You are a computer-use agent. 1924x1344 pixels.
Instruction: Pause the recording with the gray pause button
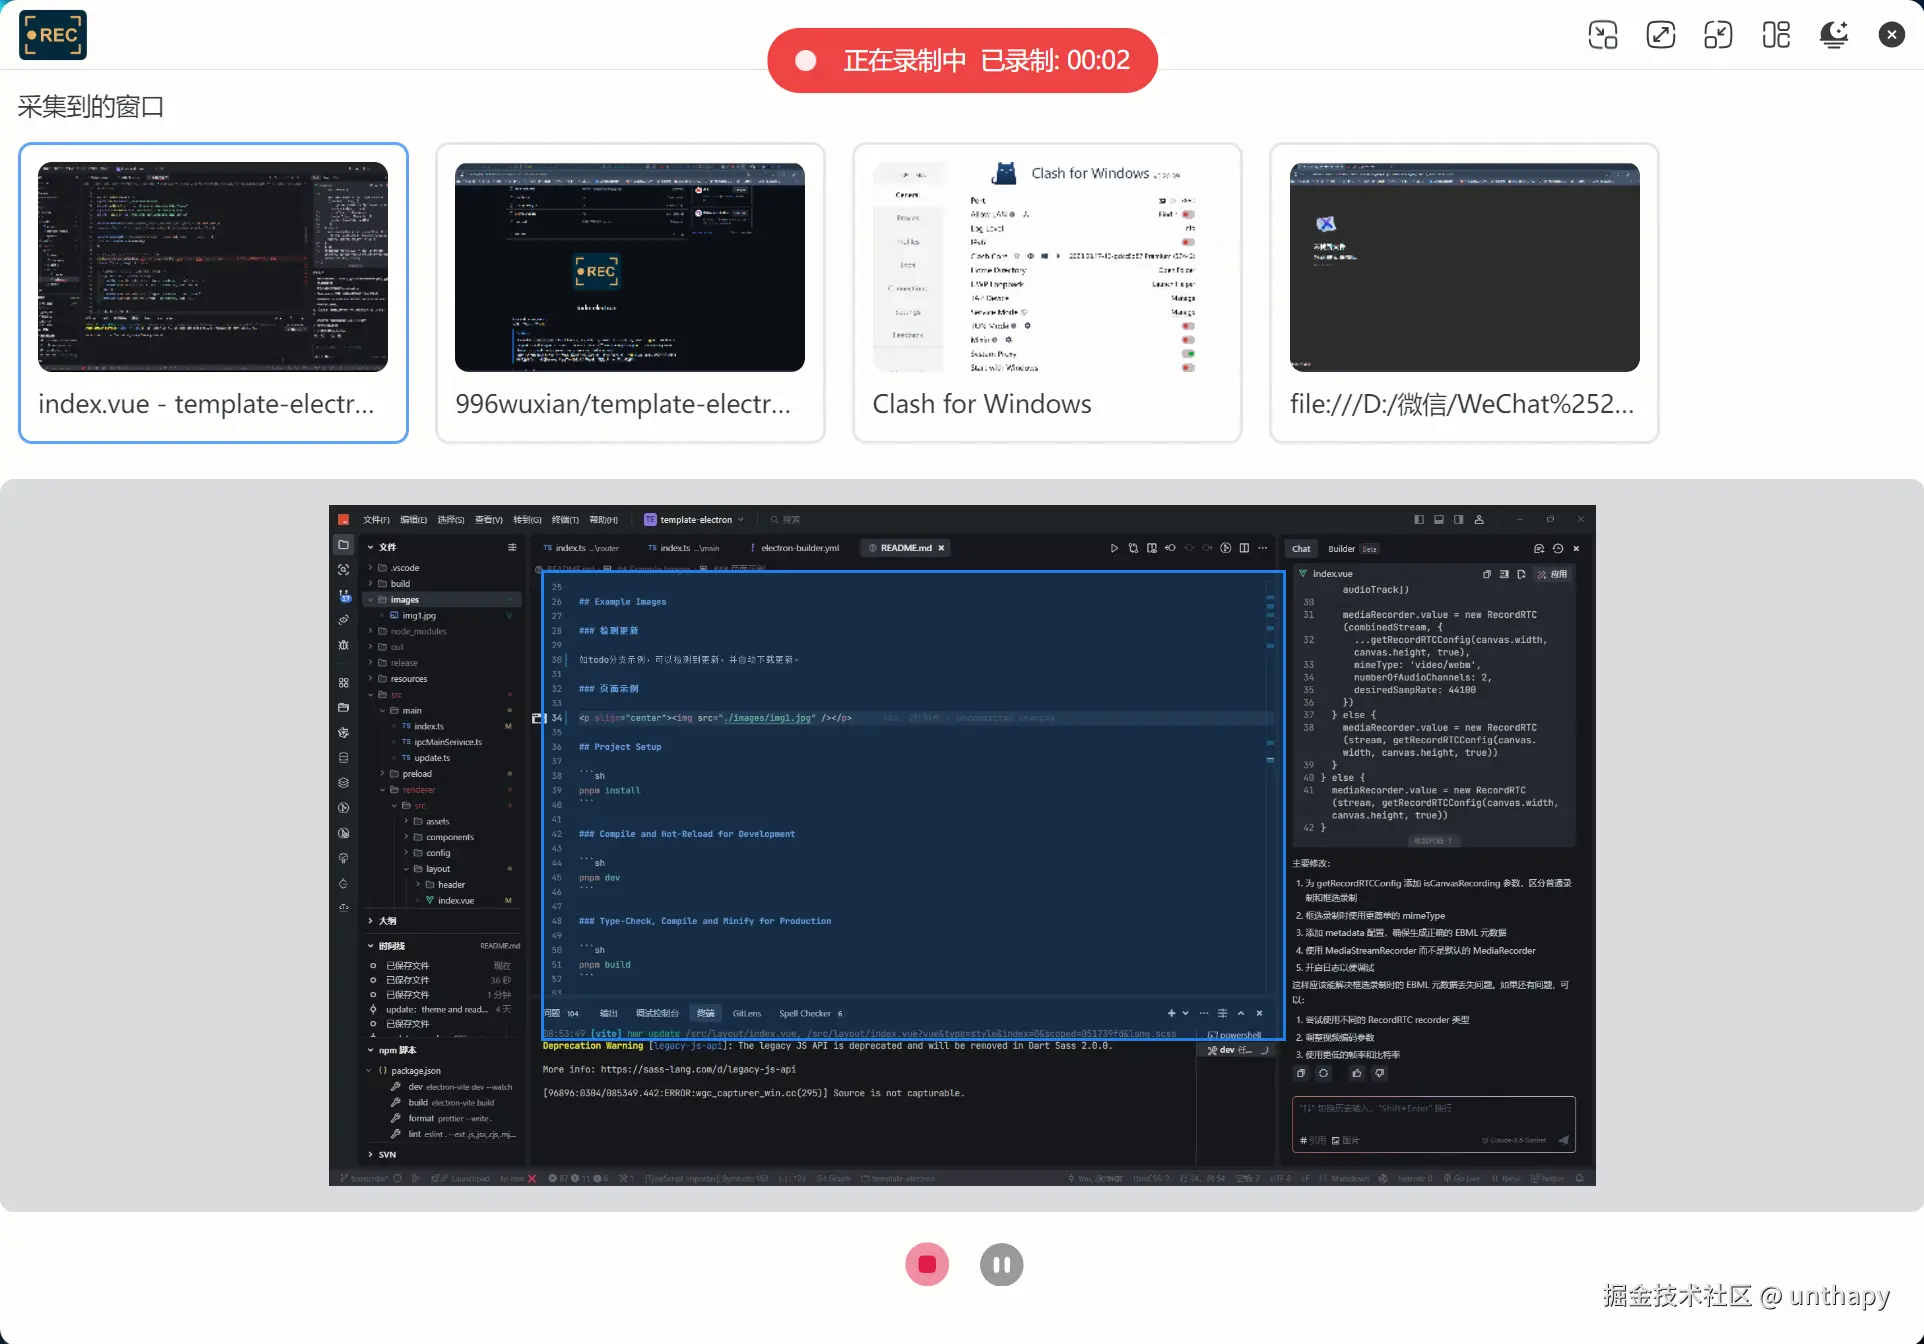1001,1264
